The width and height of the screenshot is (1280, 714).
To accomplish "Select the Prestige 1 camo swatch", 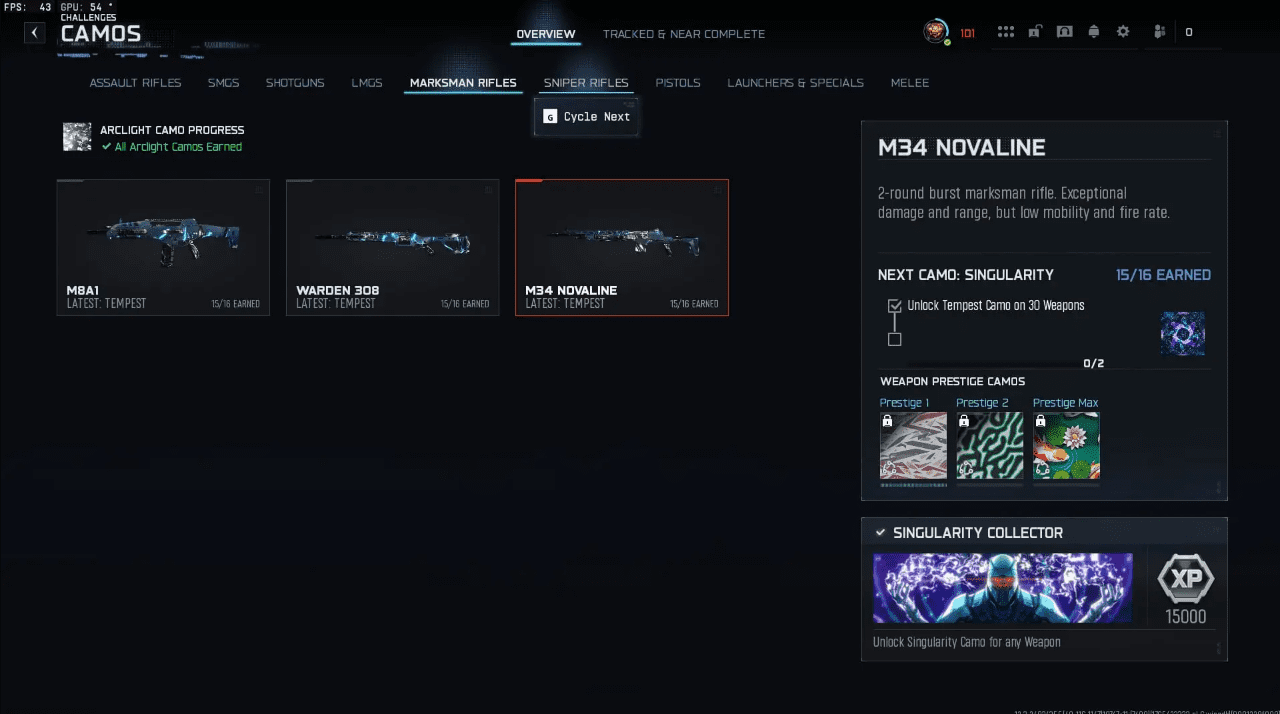I will tap(913, 446).
